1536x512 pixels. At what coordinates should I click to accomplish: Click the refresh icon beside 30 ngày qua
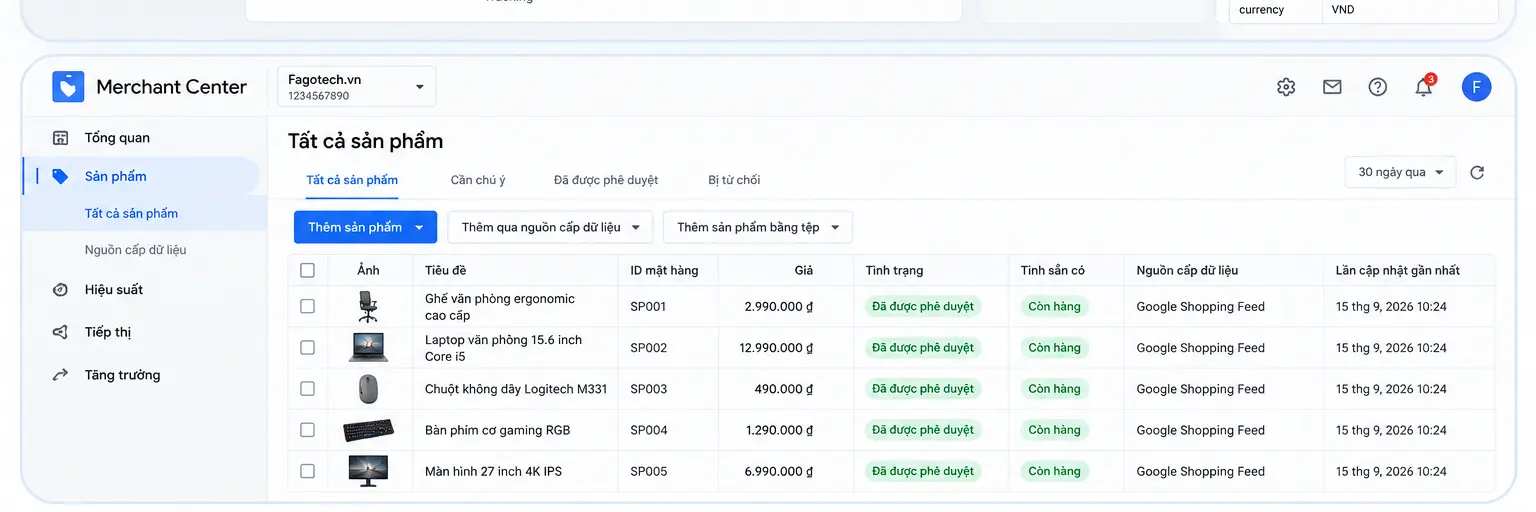1477,172
